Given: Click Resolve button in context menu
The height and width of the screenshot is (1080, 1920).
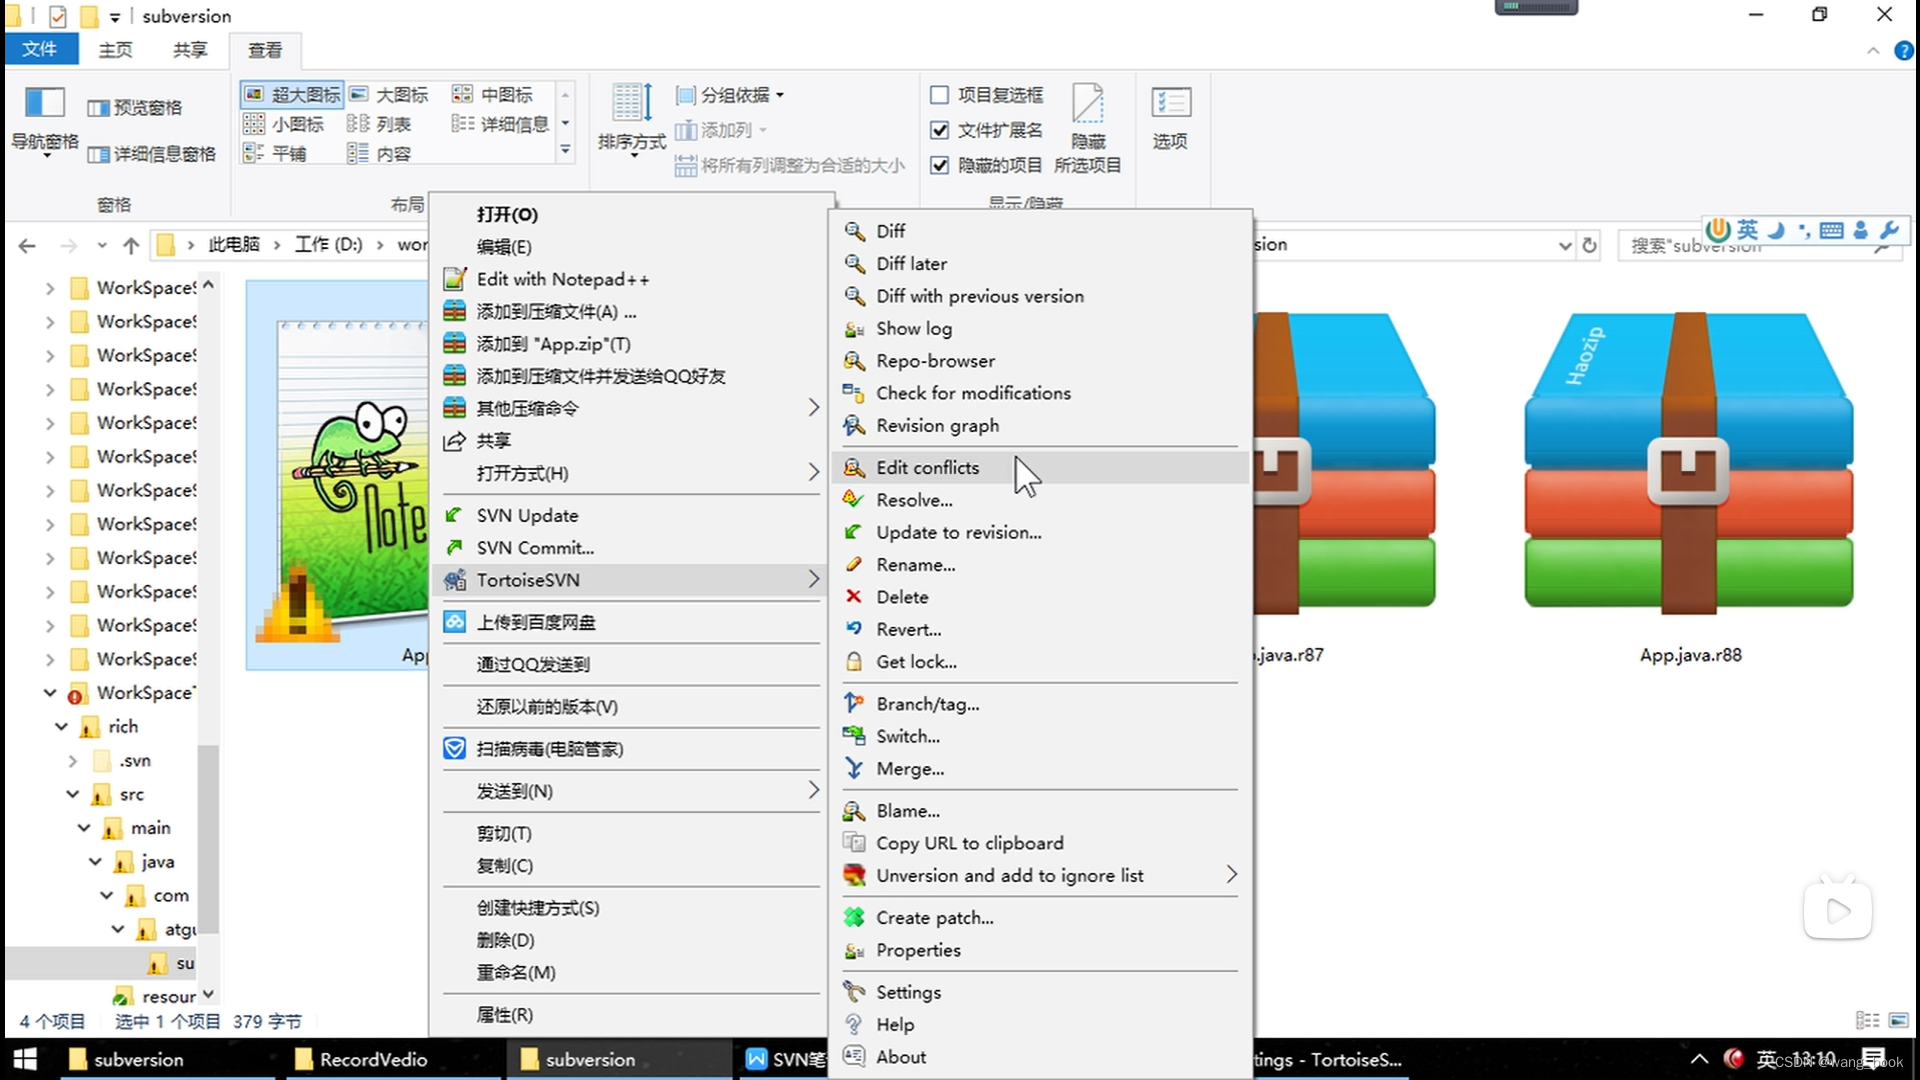Looking at the screenshot, I should (914, 500).
